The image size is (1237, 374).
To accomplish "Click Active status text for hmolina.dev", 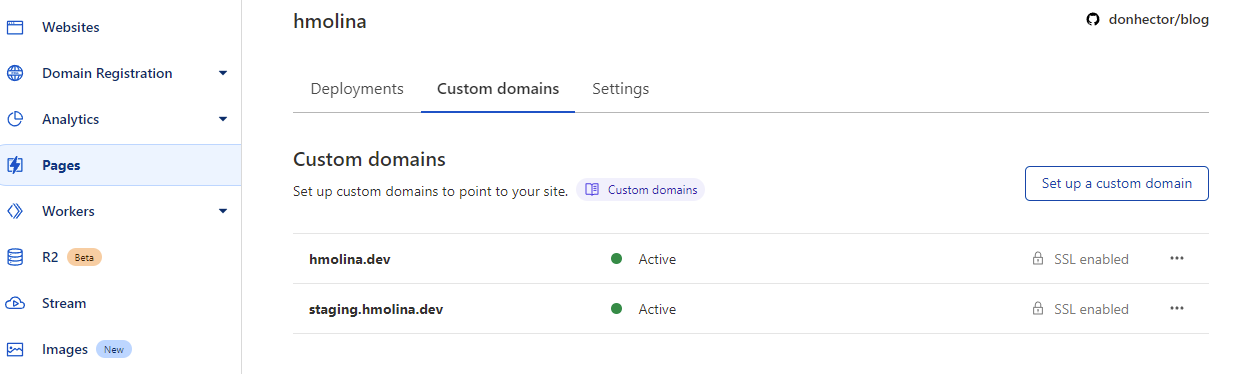I will 657,259.
